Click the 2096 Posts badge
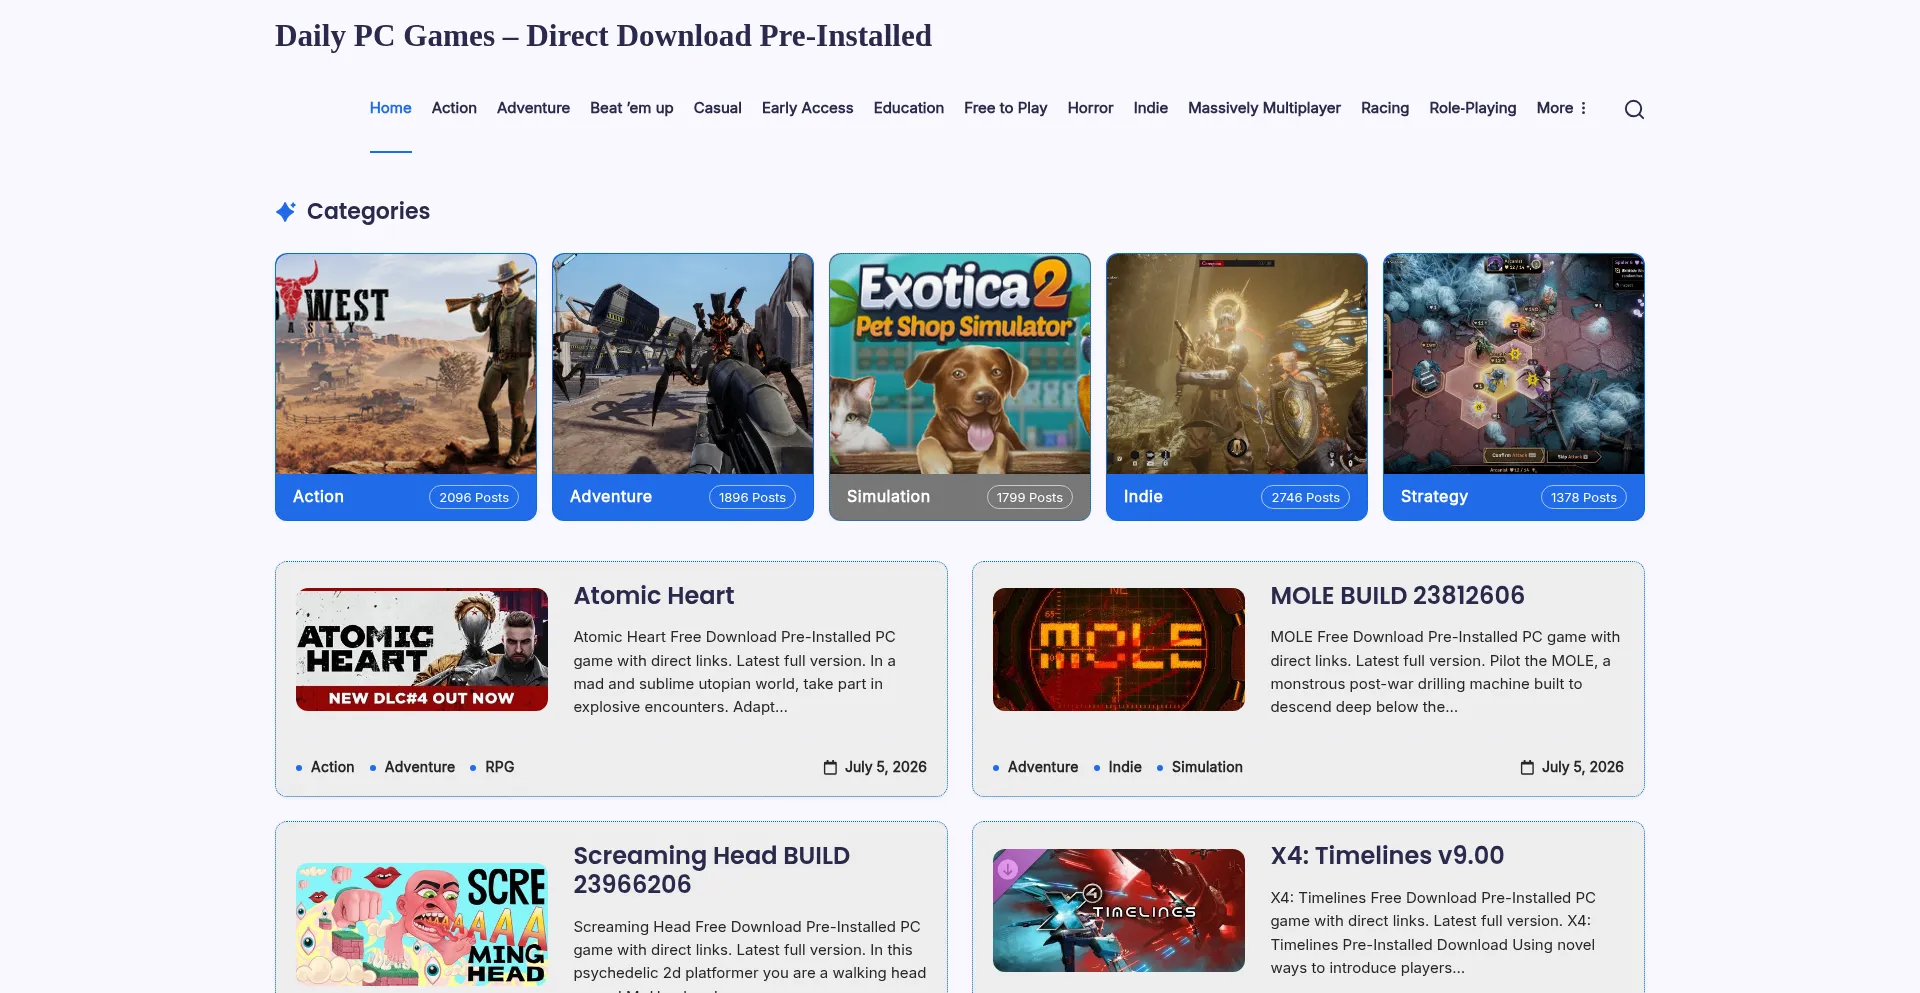 click(x=474, y=497)
